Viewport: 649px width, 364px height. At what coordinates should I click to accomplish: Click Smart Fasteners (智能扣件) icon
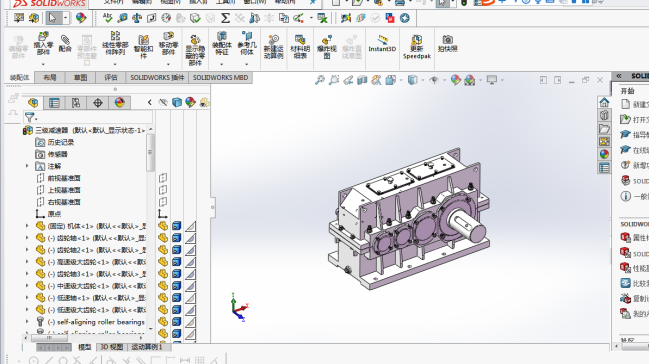[x=143, y=46]
